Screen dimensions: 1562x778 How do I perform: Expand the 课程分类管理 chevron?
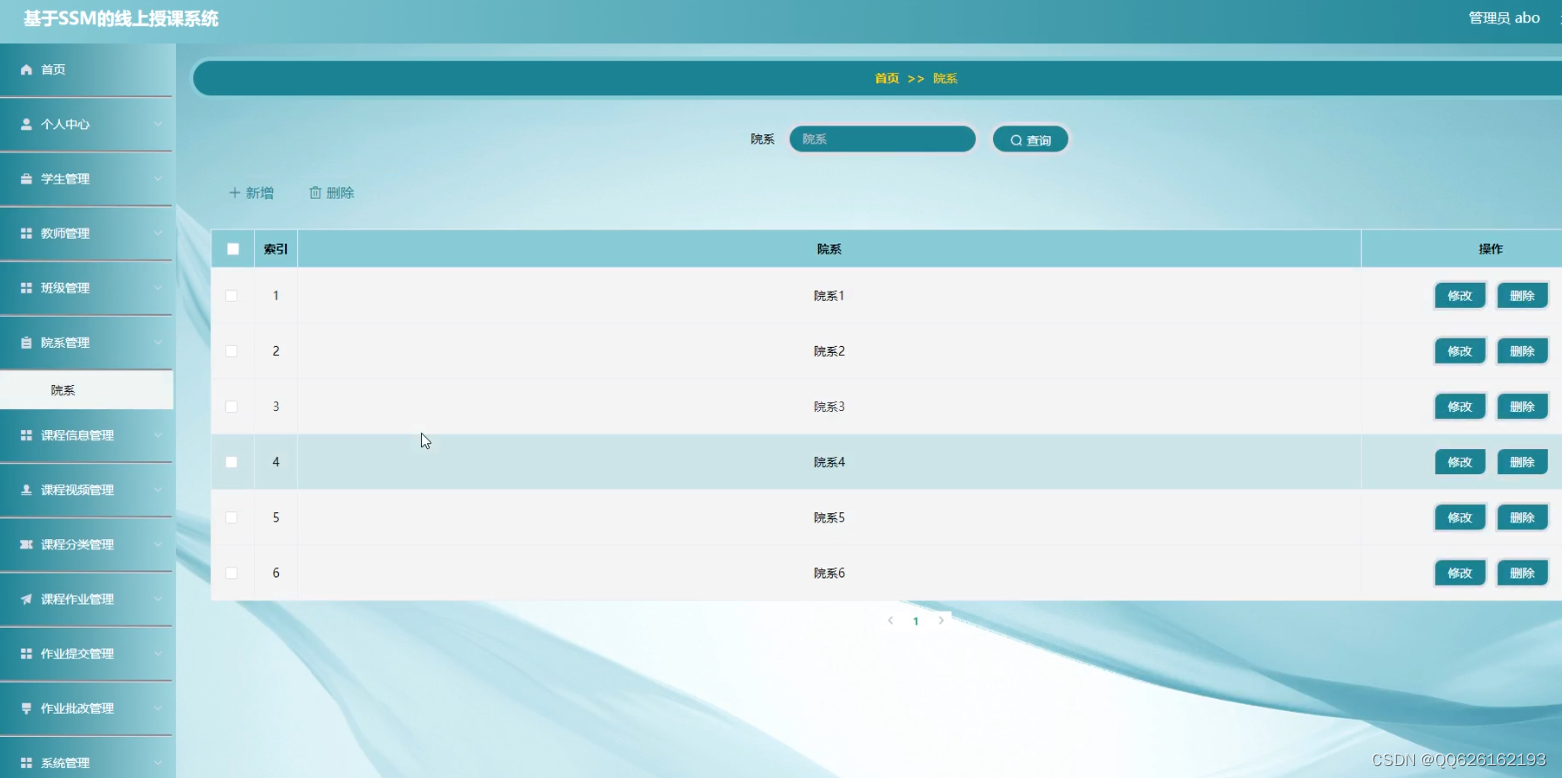[x=158, y=544]
